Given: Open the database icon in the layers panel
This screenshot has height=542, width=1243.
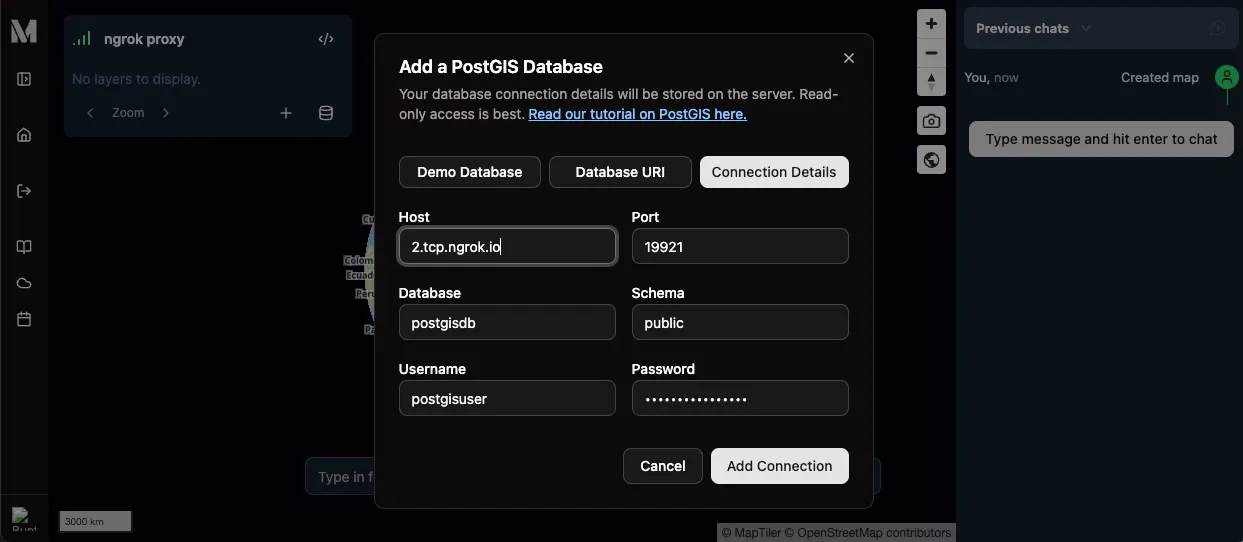Looking at the screenshot, I should (326, 113).
